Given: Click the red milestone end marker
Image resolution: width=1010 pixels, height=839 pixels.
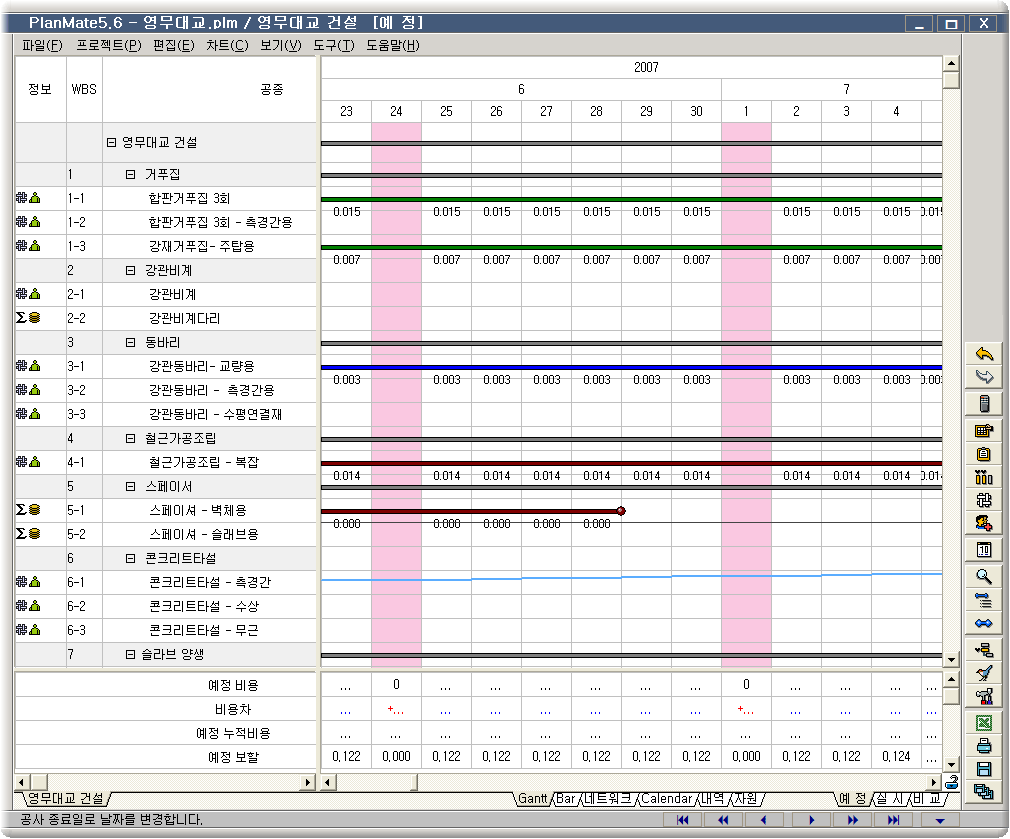Looking at the screenshot, I should click(621, 511).
